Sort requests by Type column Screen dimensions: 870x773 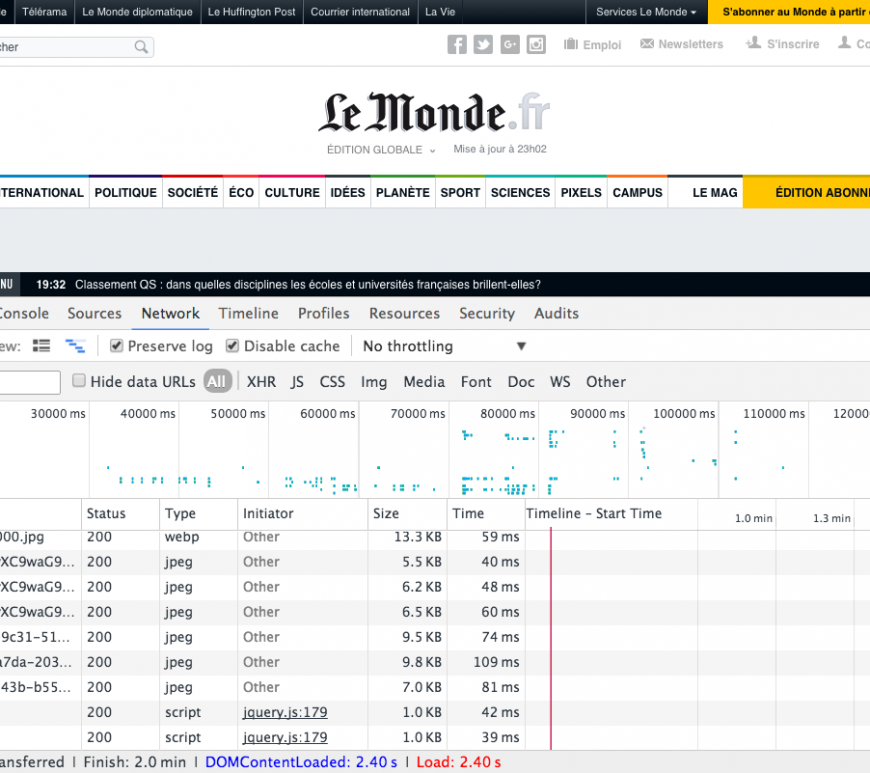click(199, 514)
